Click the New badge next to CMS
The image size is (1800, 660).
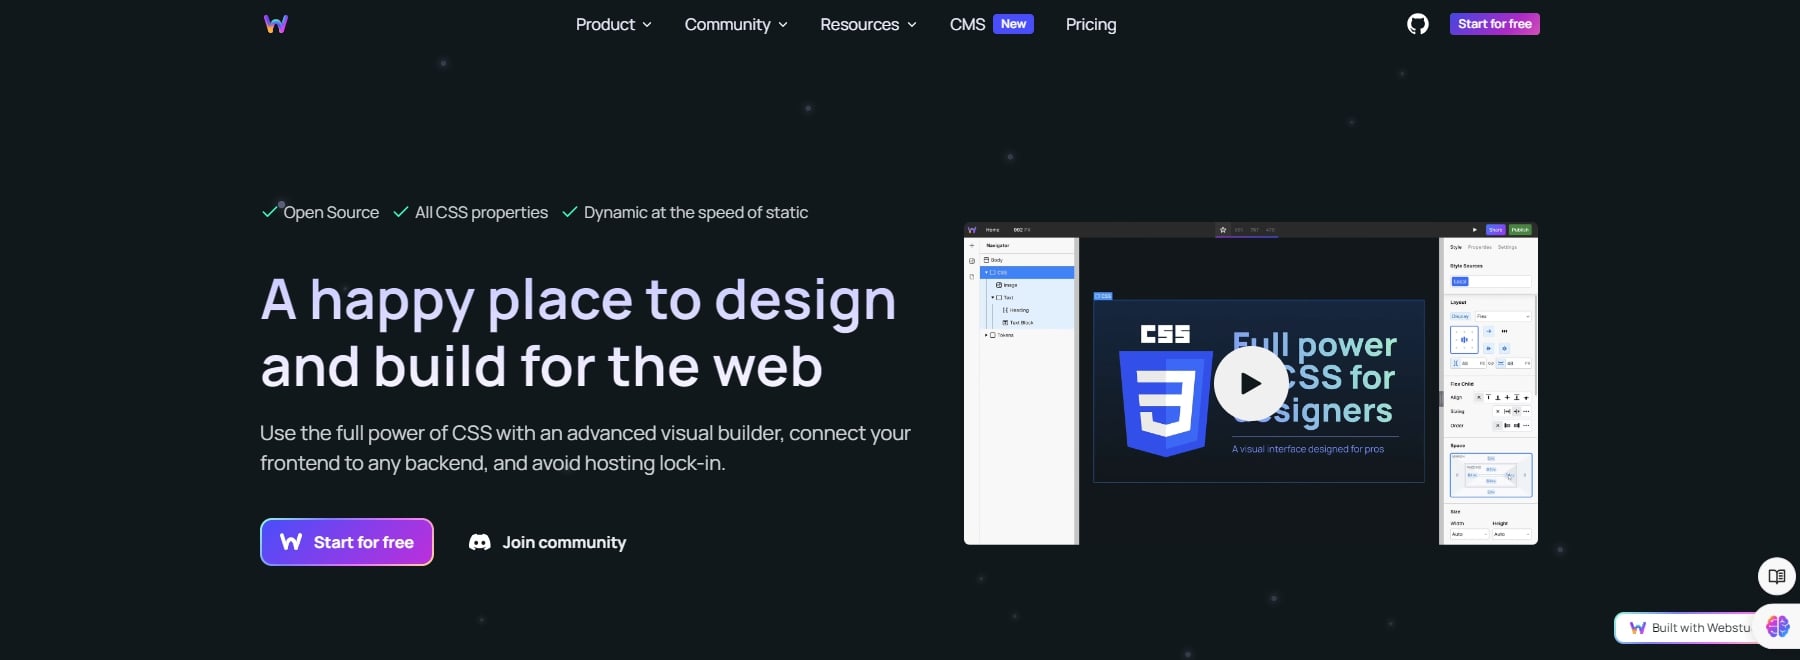coord(1014,24)
